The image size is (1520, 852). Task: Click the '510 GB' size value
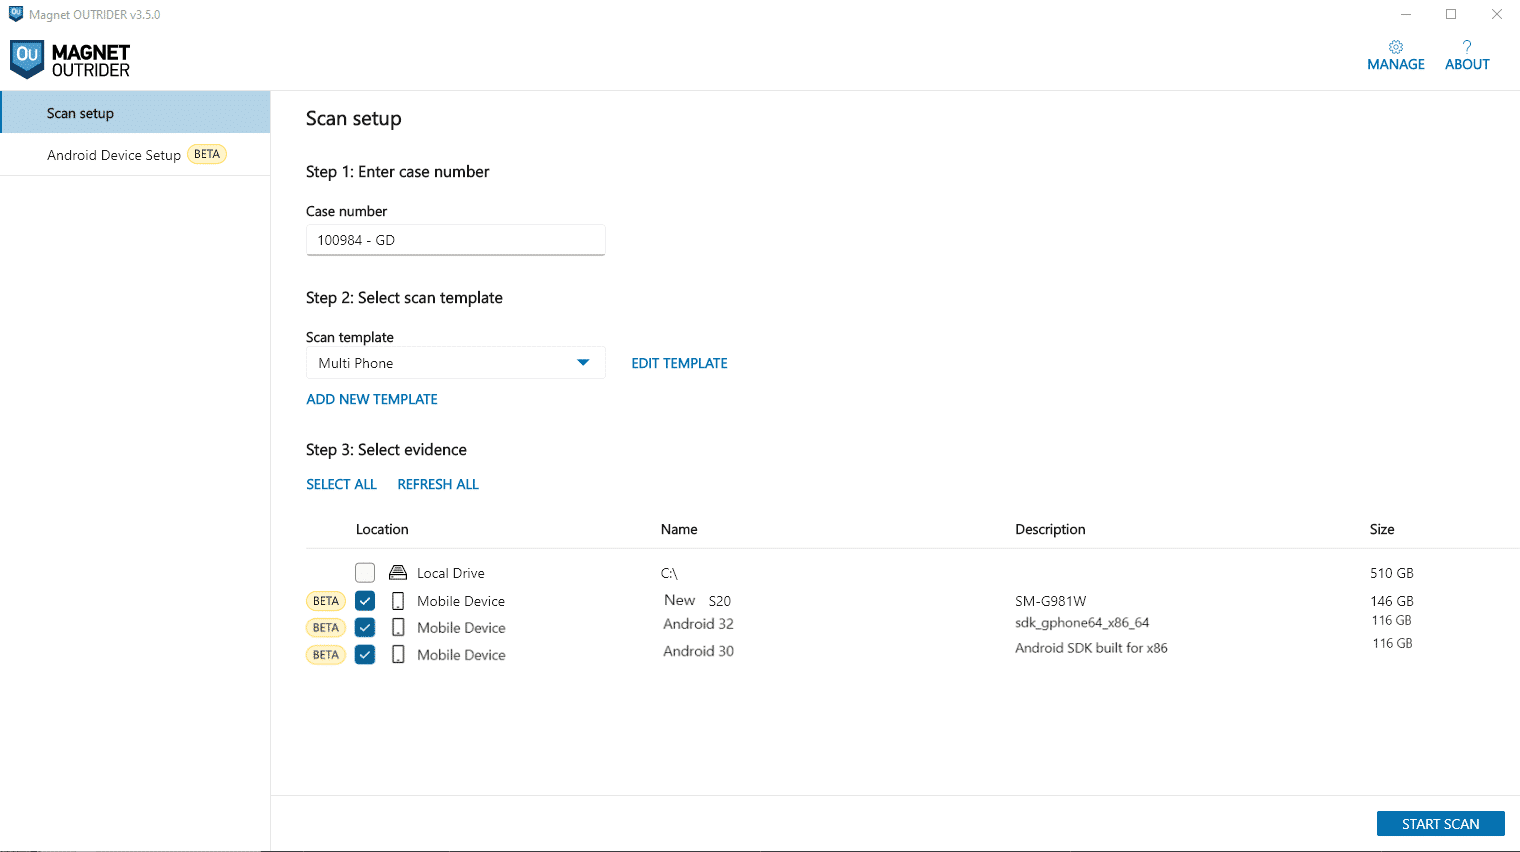coord(1392,573)
